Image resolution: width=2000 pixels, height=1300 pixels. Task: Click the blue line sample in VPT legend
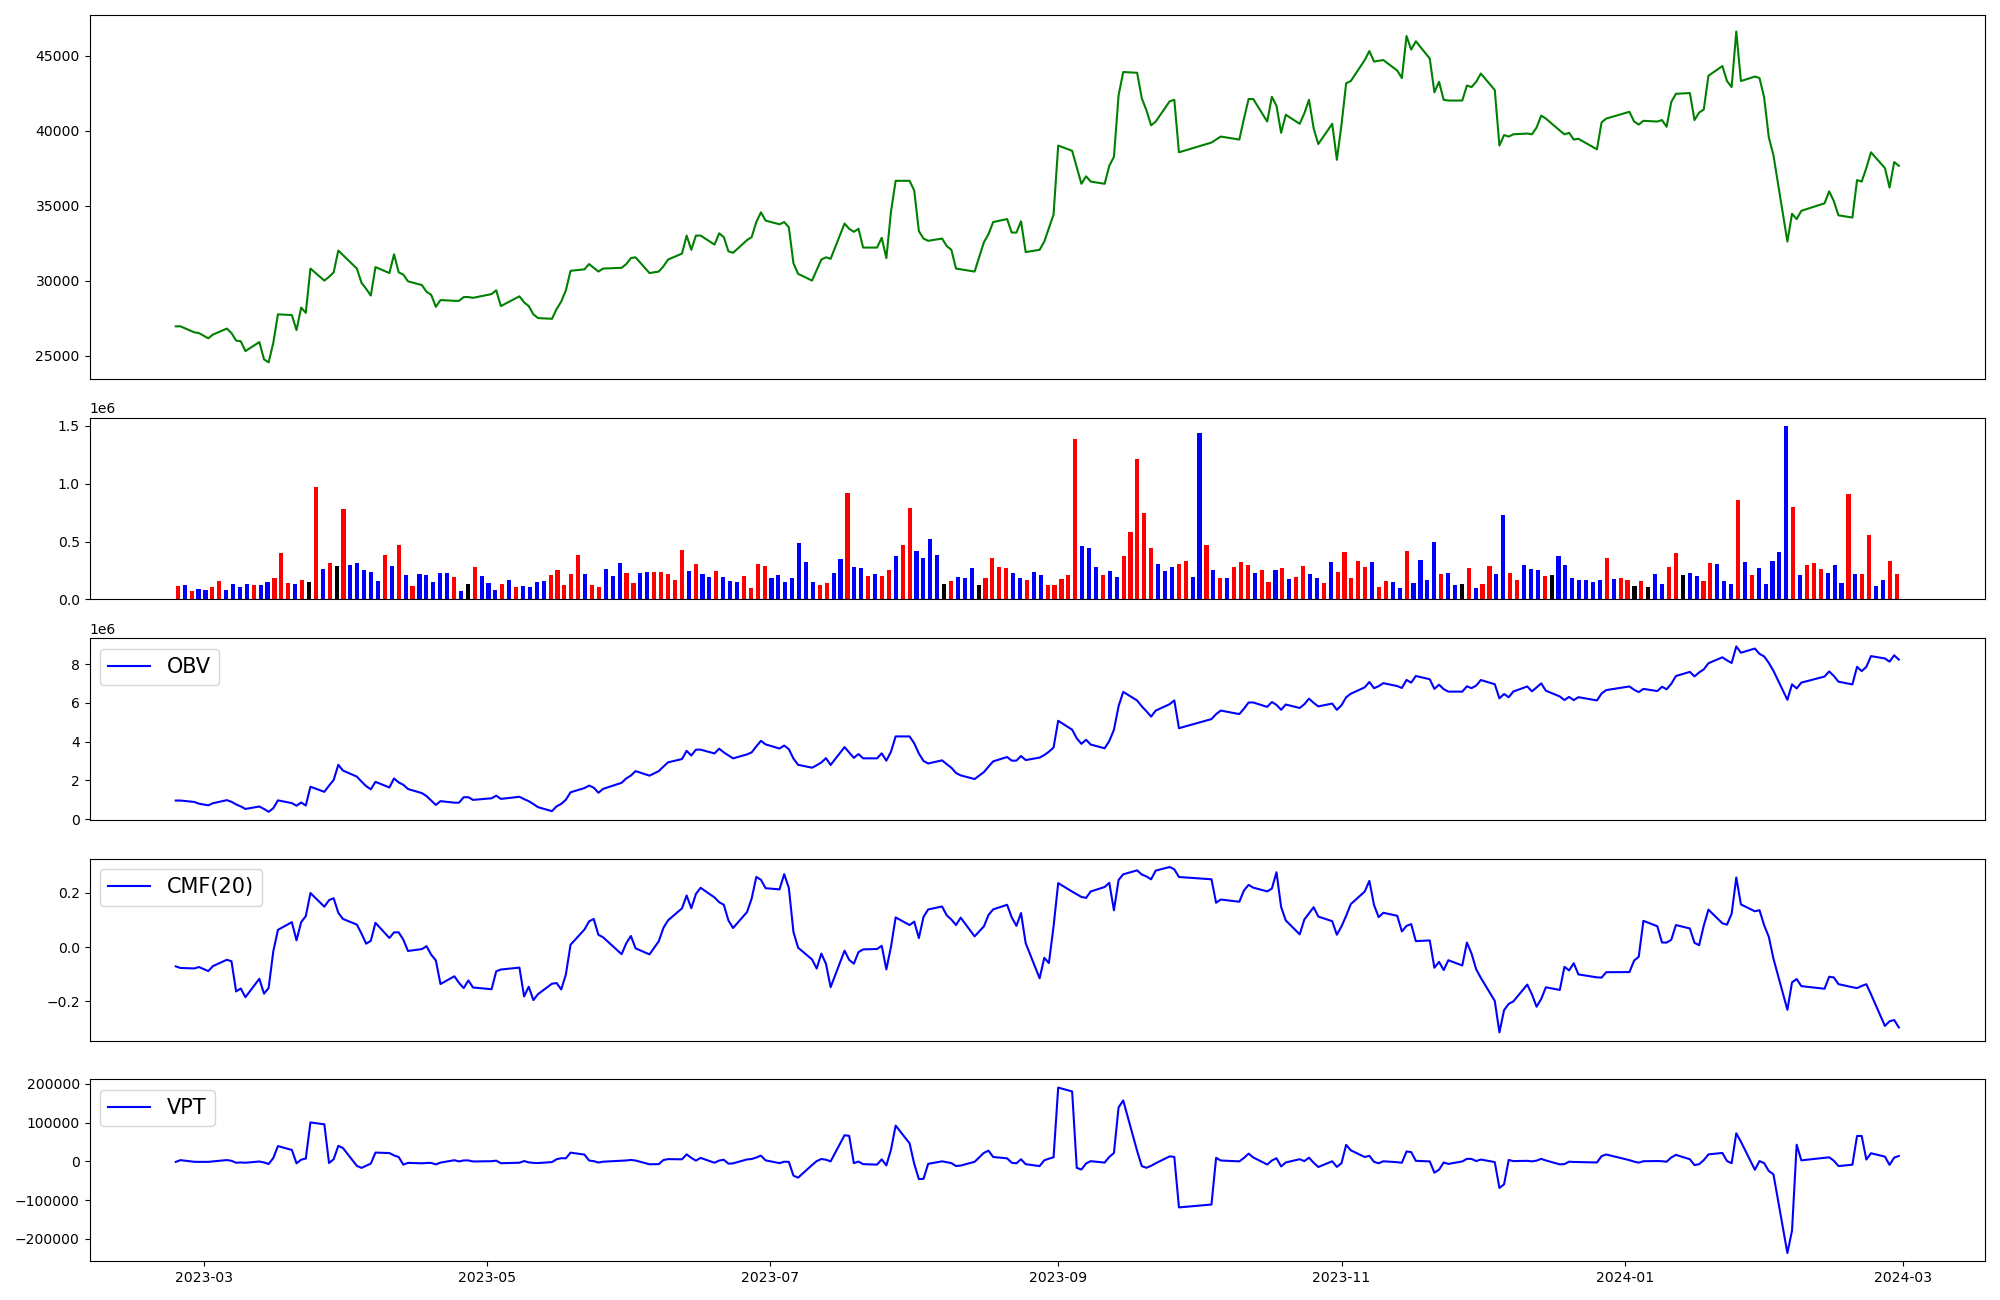pos(129,1107)
